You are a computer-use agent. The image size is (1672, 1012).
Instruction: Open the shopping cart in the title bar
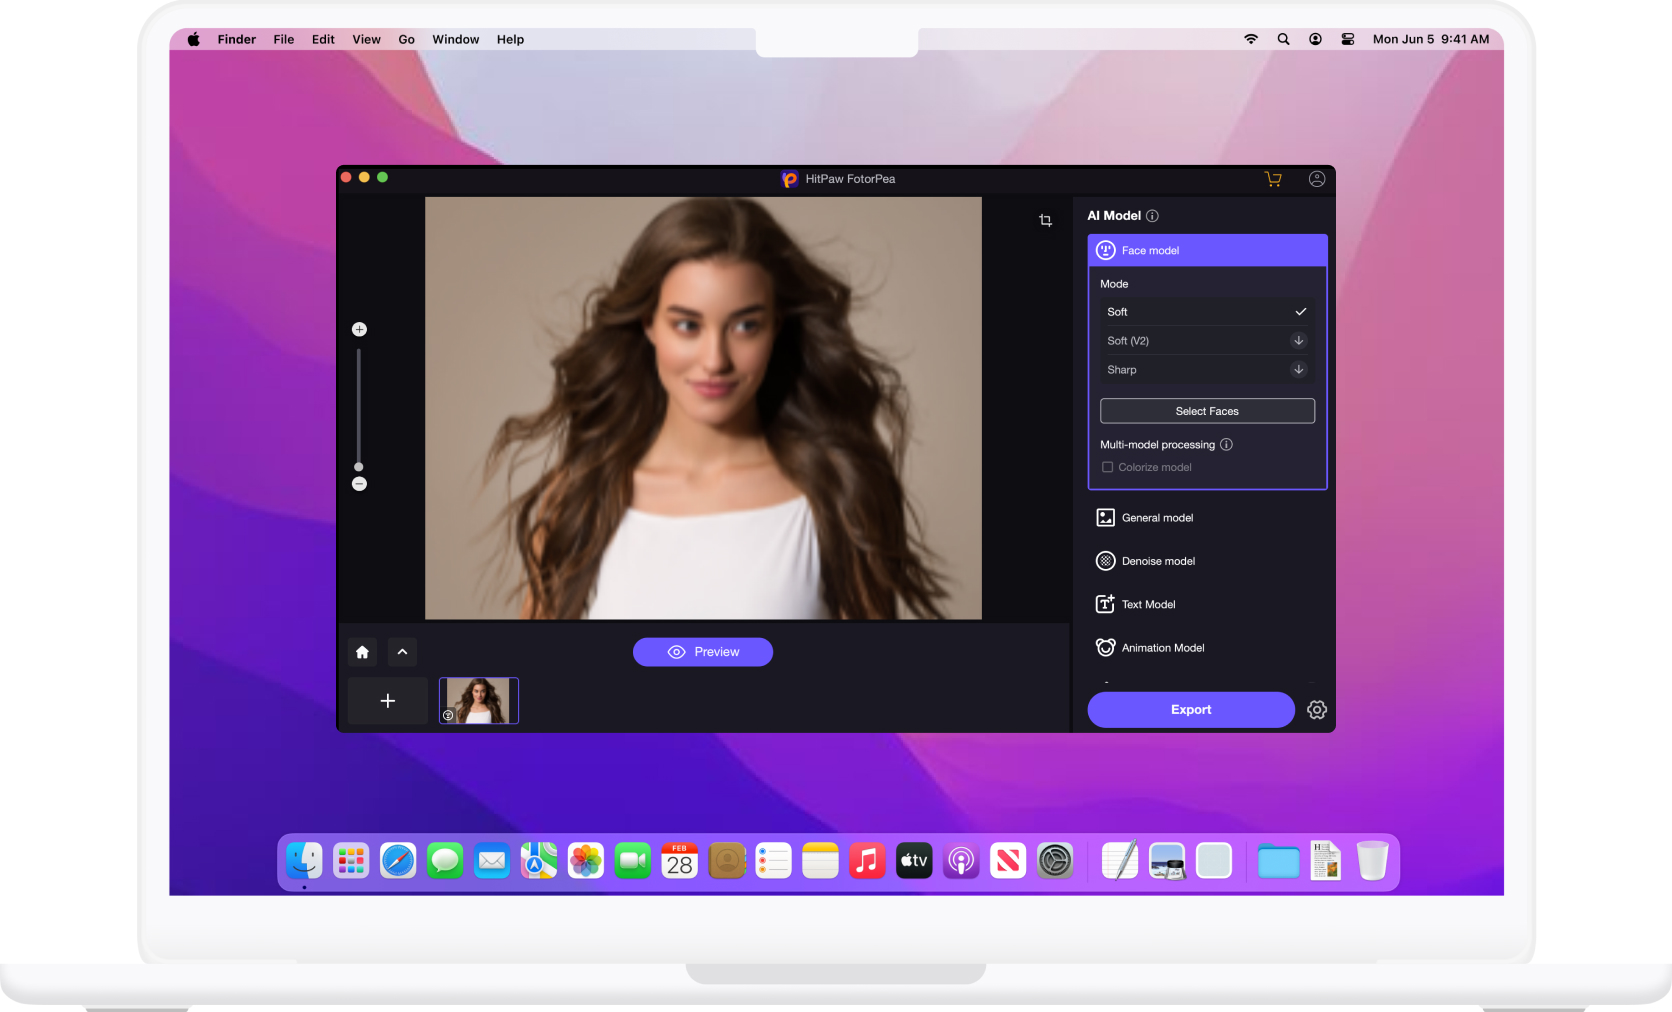click(1273, 179)
